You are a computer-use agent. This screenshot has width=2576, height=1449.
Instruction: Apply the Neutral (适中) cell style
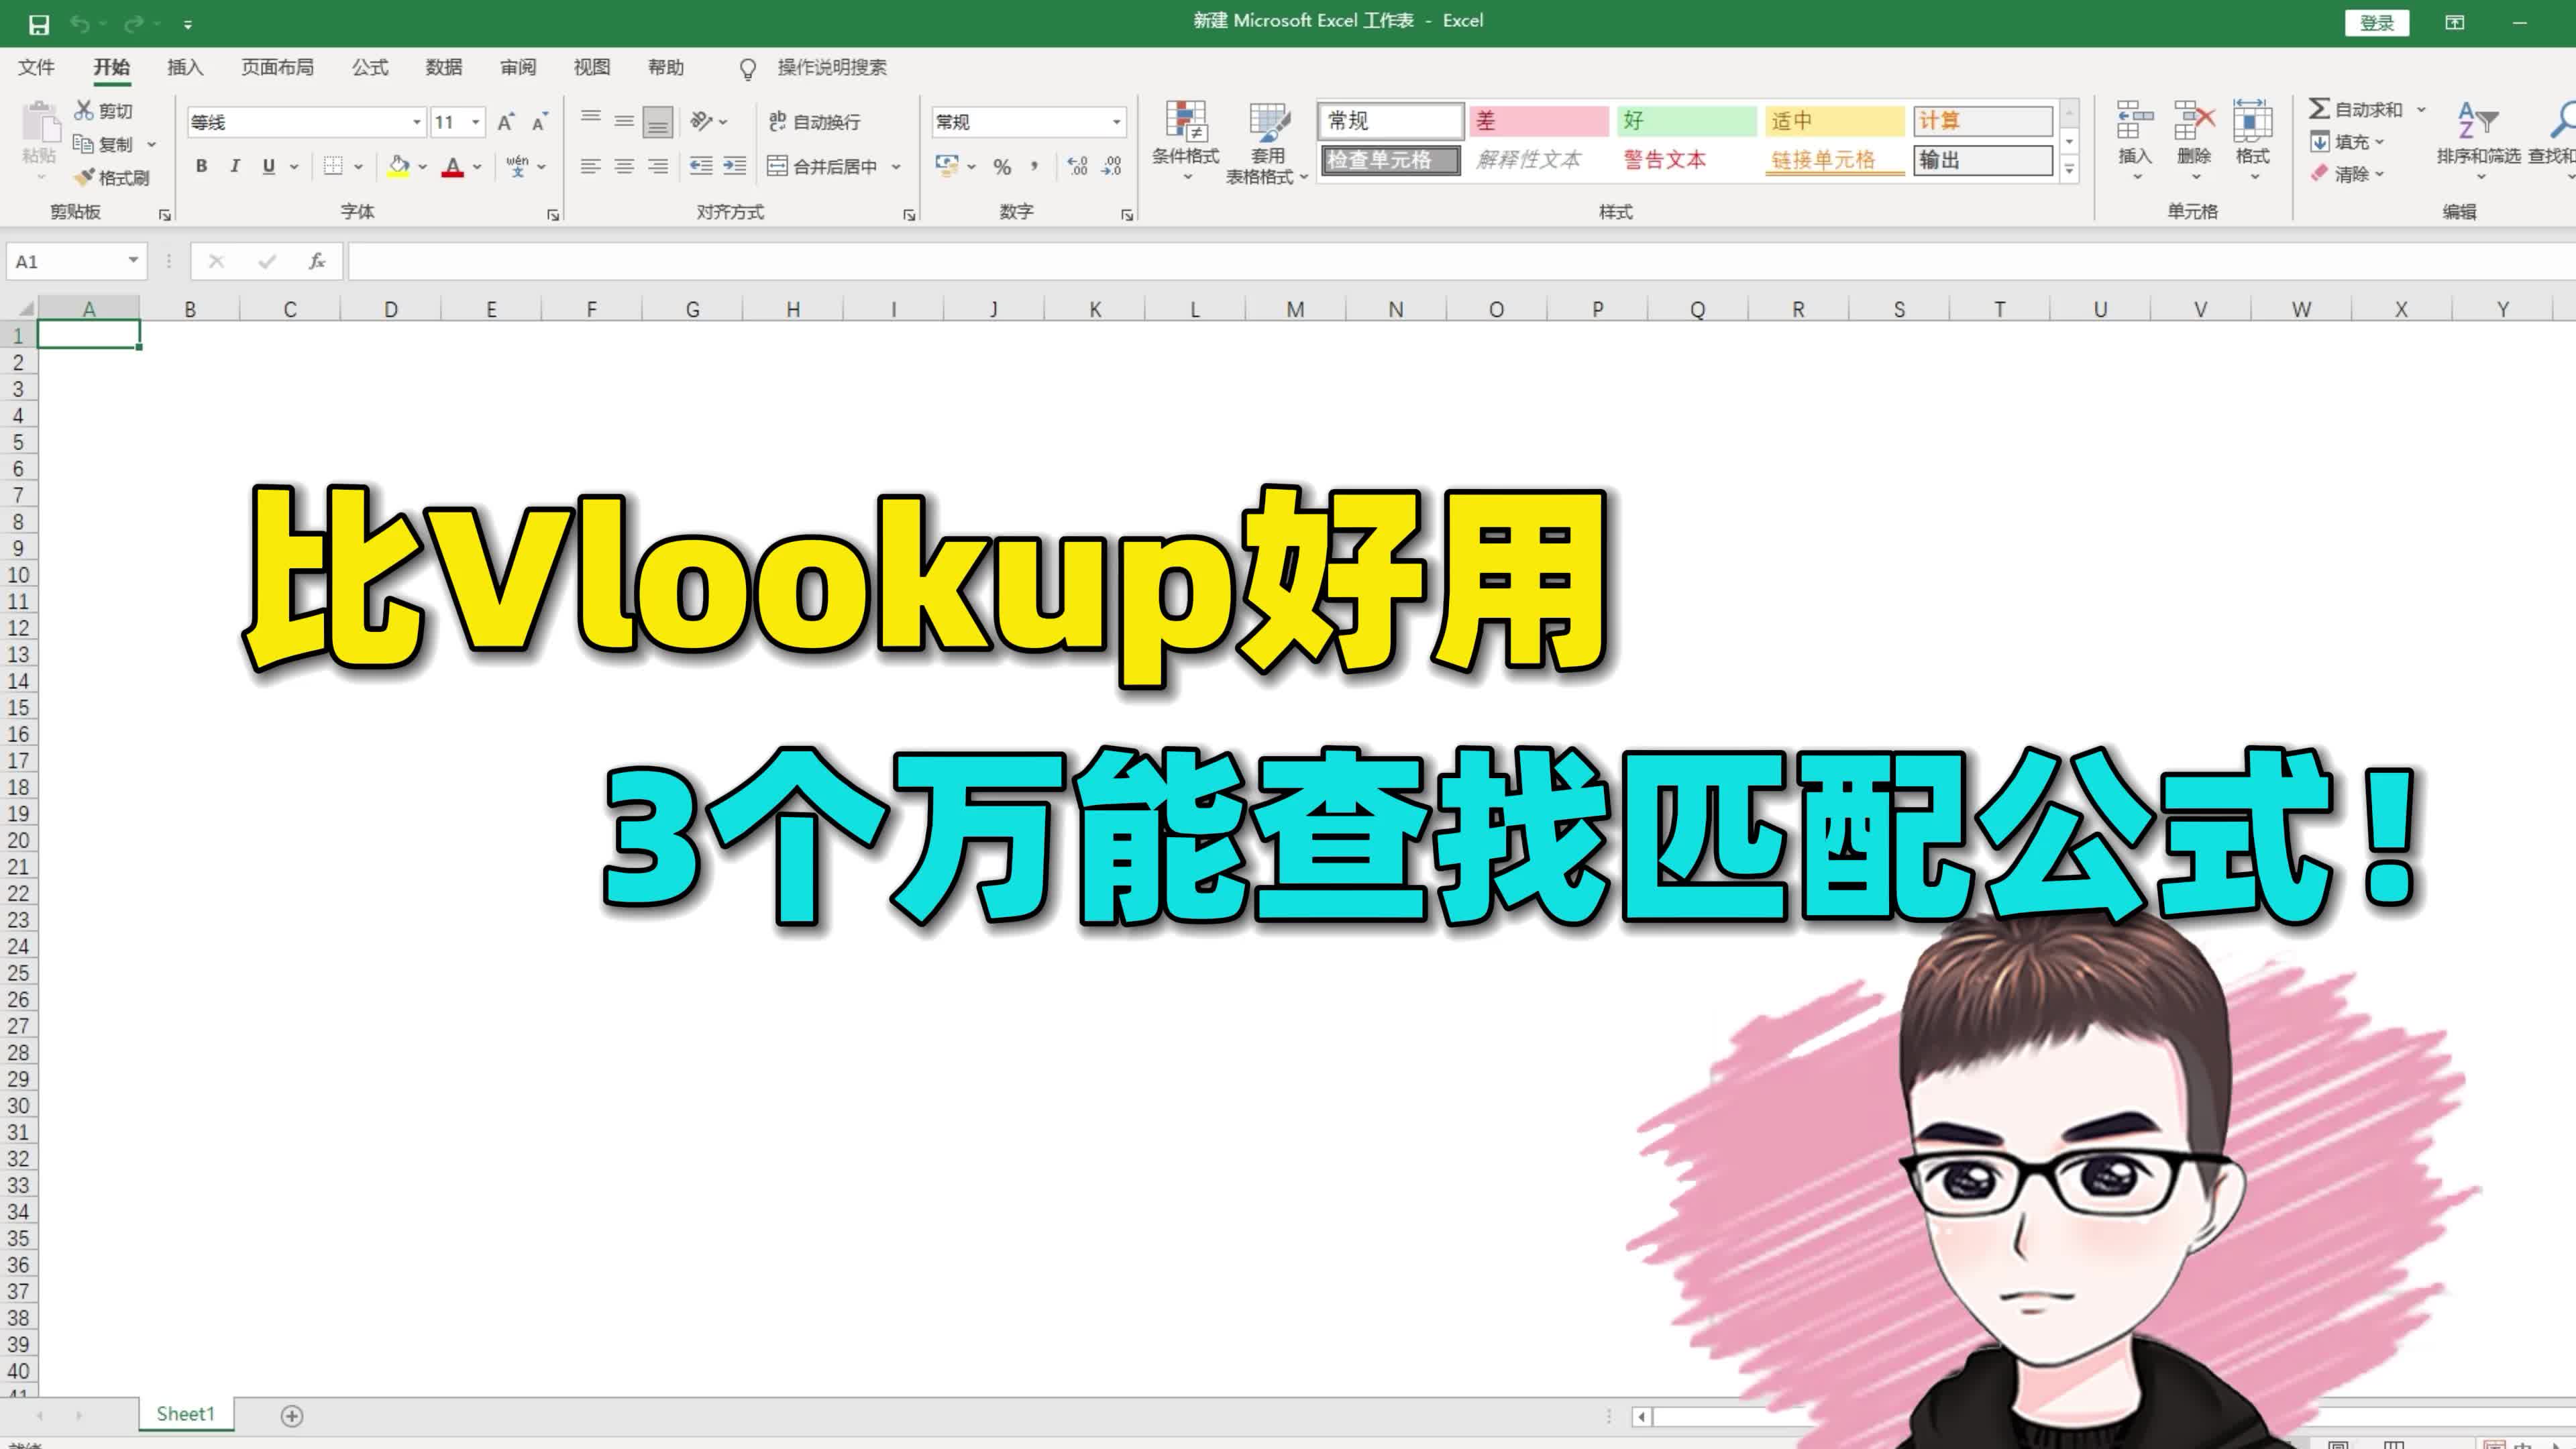pyautogui.click(x=1835, y=121)
